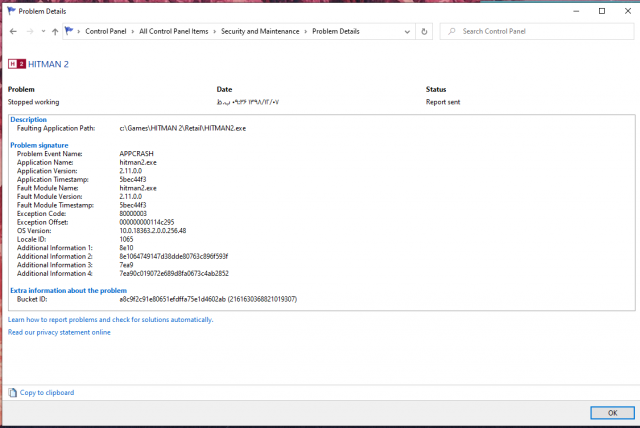640x428 pixels.
Task: Click the Back arrow navigation button
Action: point(12,32)
